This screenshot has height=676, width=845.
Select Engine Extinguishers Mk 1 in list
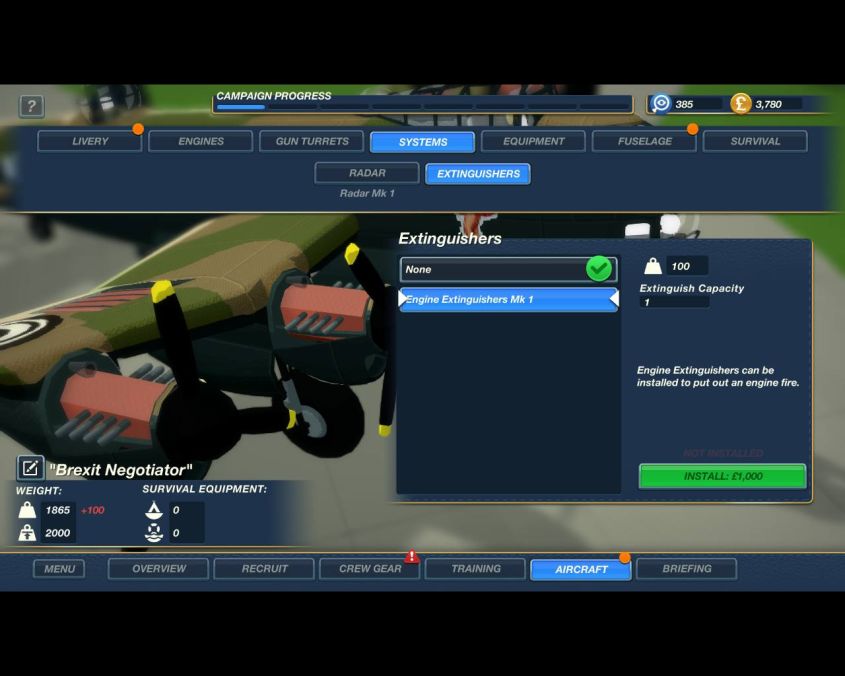tap(508, 300)
